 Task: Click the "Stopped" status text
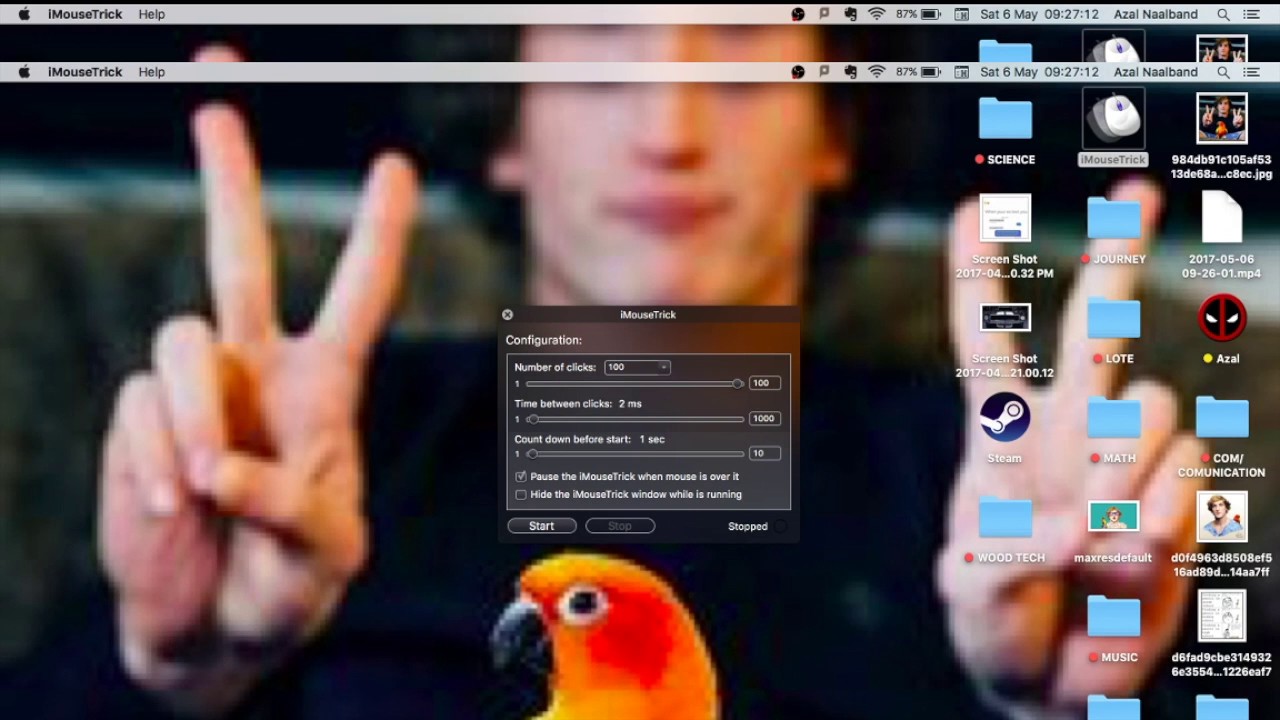point(748,527)
